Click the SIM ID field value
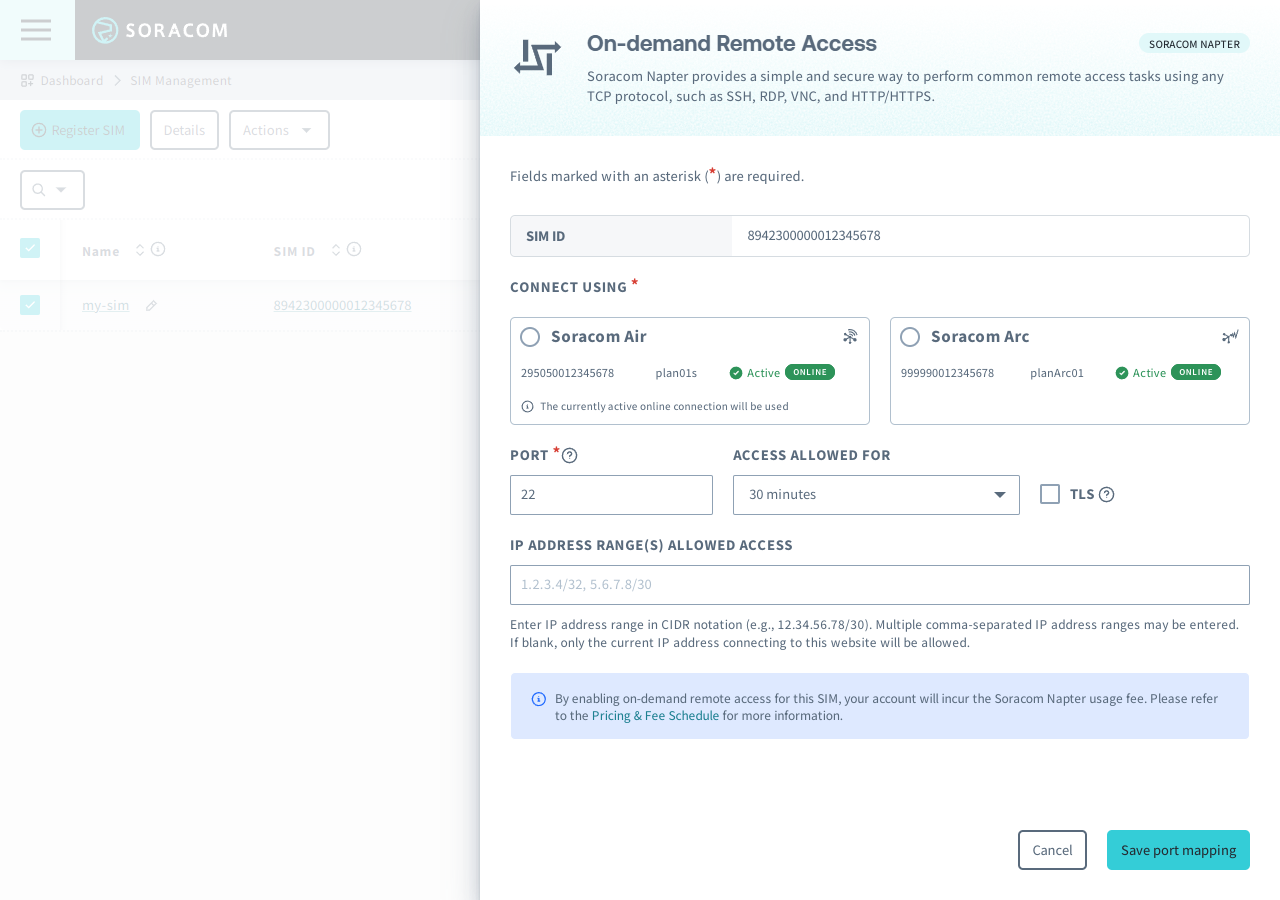The image size is (1280, 900). click(814, 236)
